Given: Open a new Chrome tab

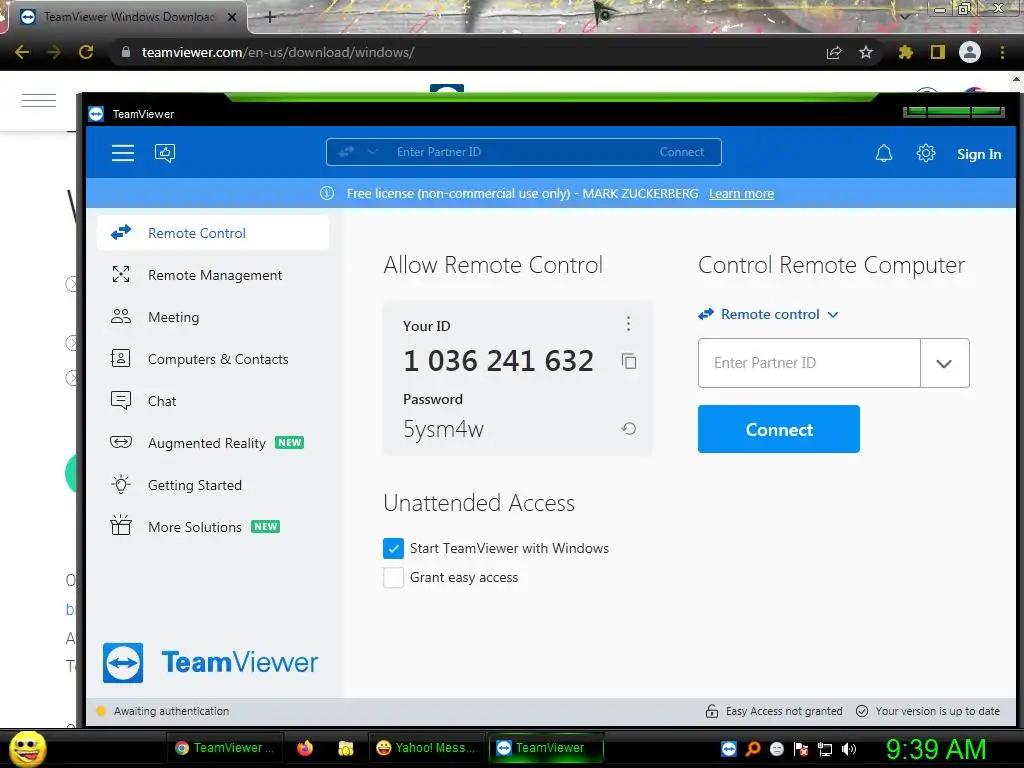Looking at the screenshot, I should [x=270, y=17].
